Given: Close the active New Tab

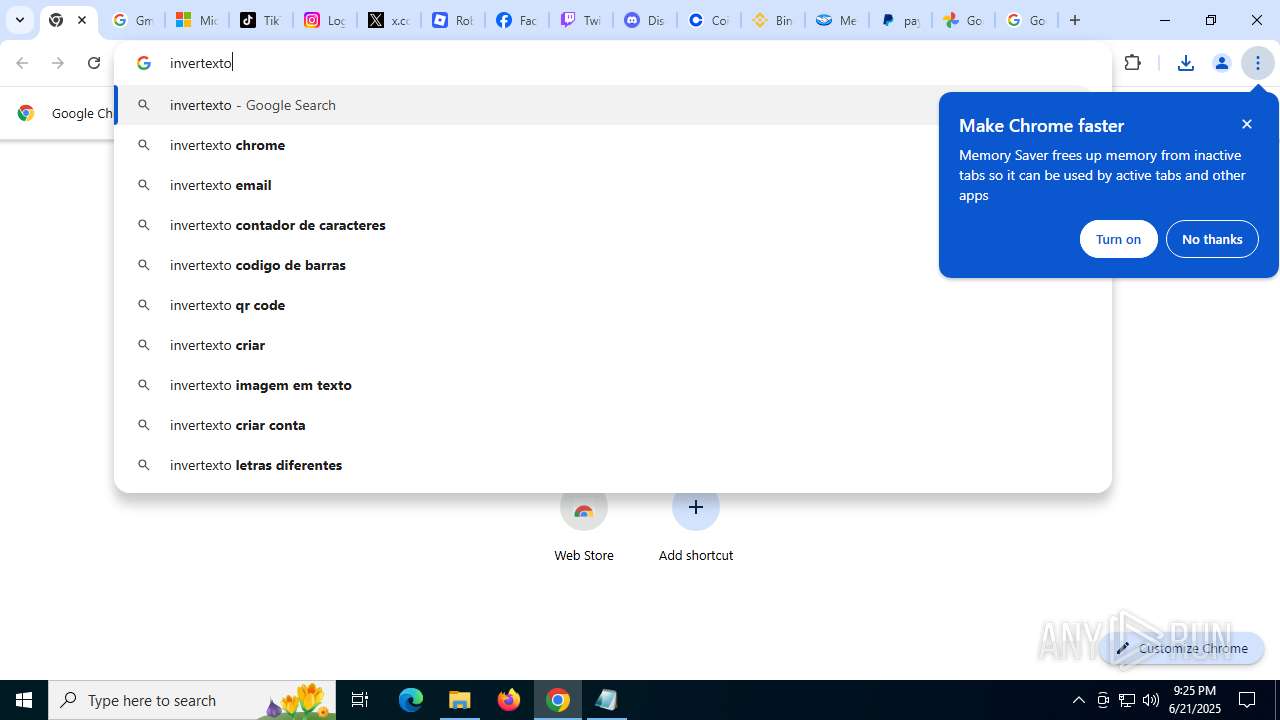Looking at the screenshot, I should (82, 20).
